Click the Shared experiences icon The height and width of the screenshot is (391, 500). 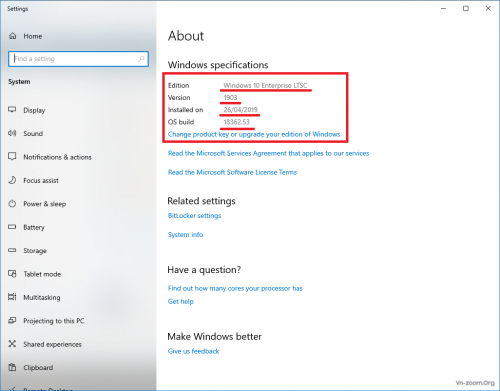click(12, 344)
